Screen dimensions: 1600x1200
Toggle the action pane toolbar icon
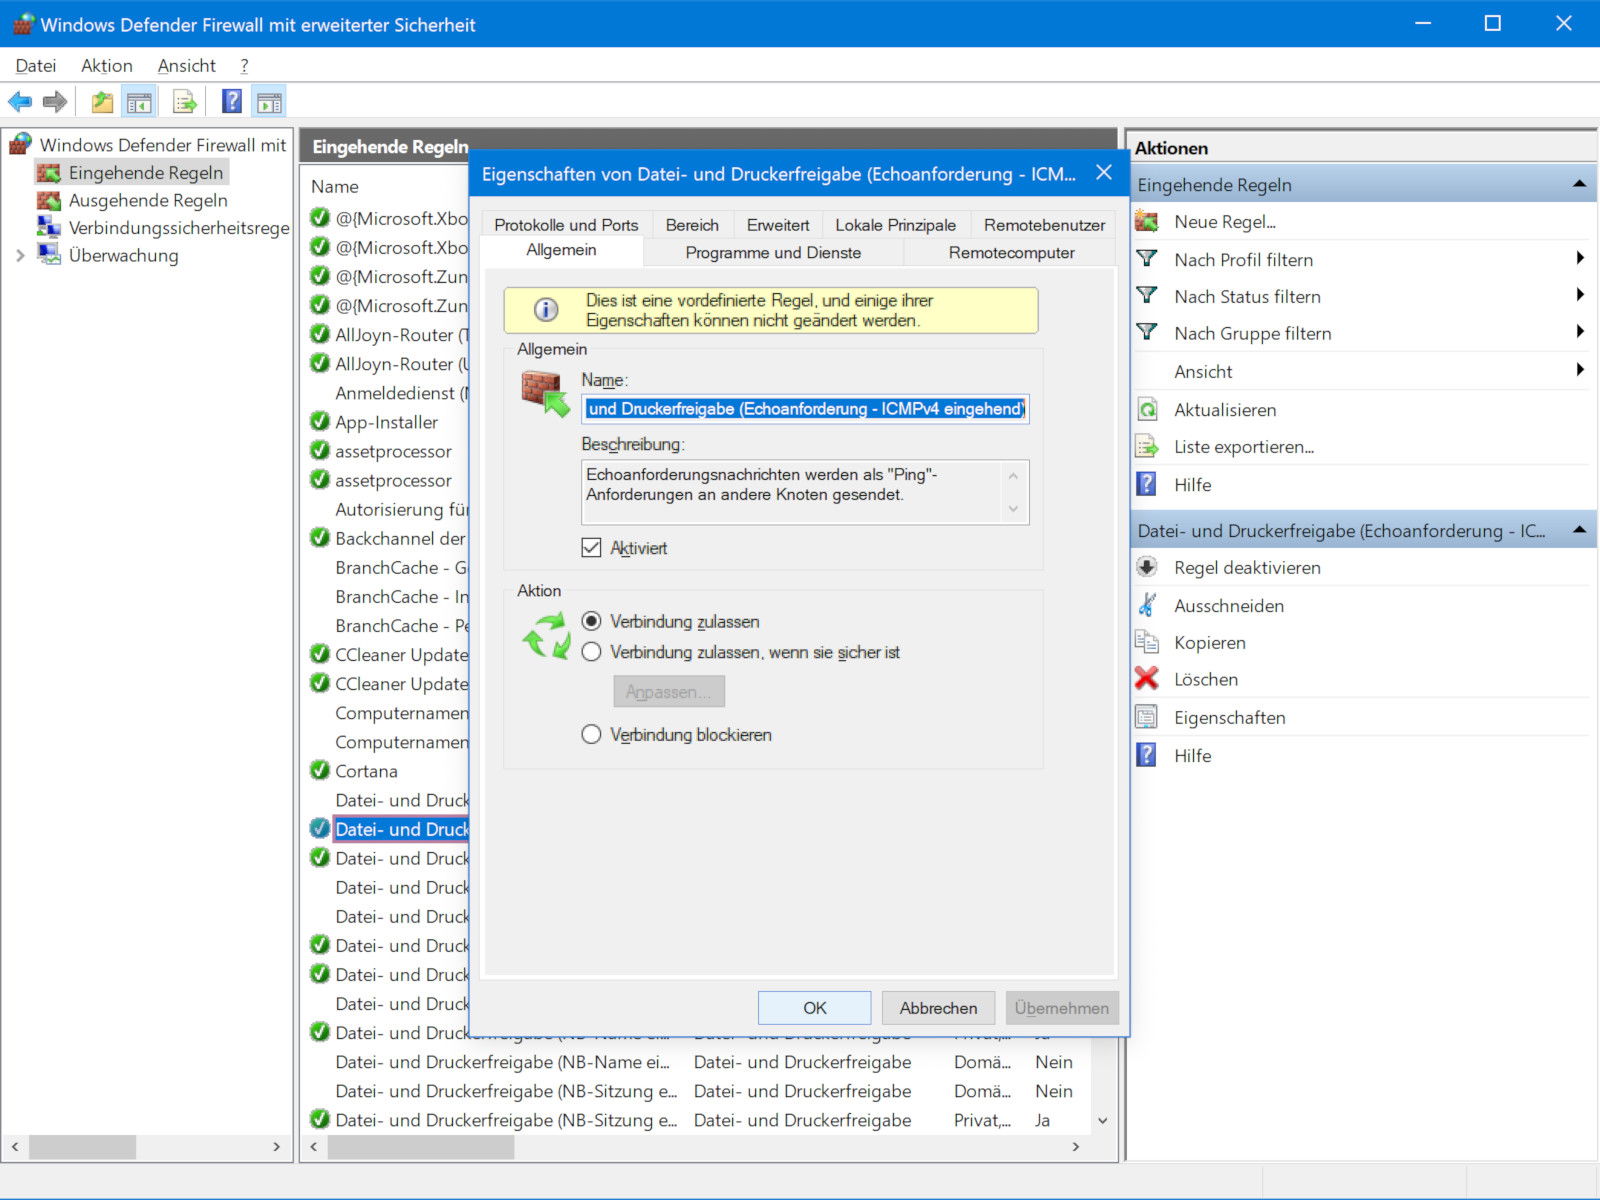click(x=269, y=101)
